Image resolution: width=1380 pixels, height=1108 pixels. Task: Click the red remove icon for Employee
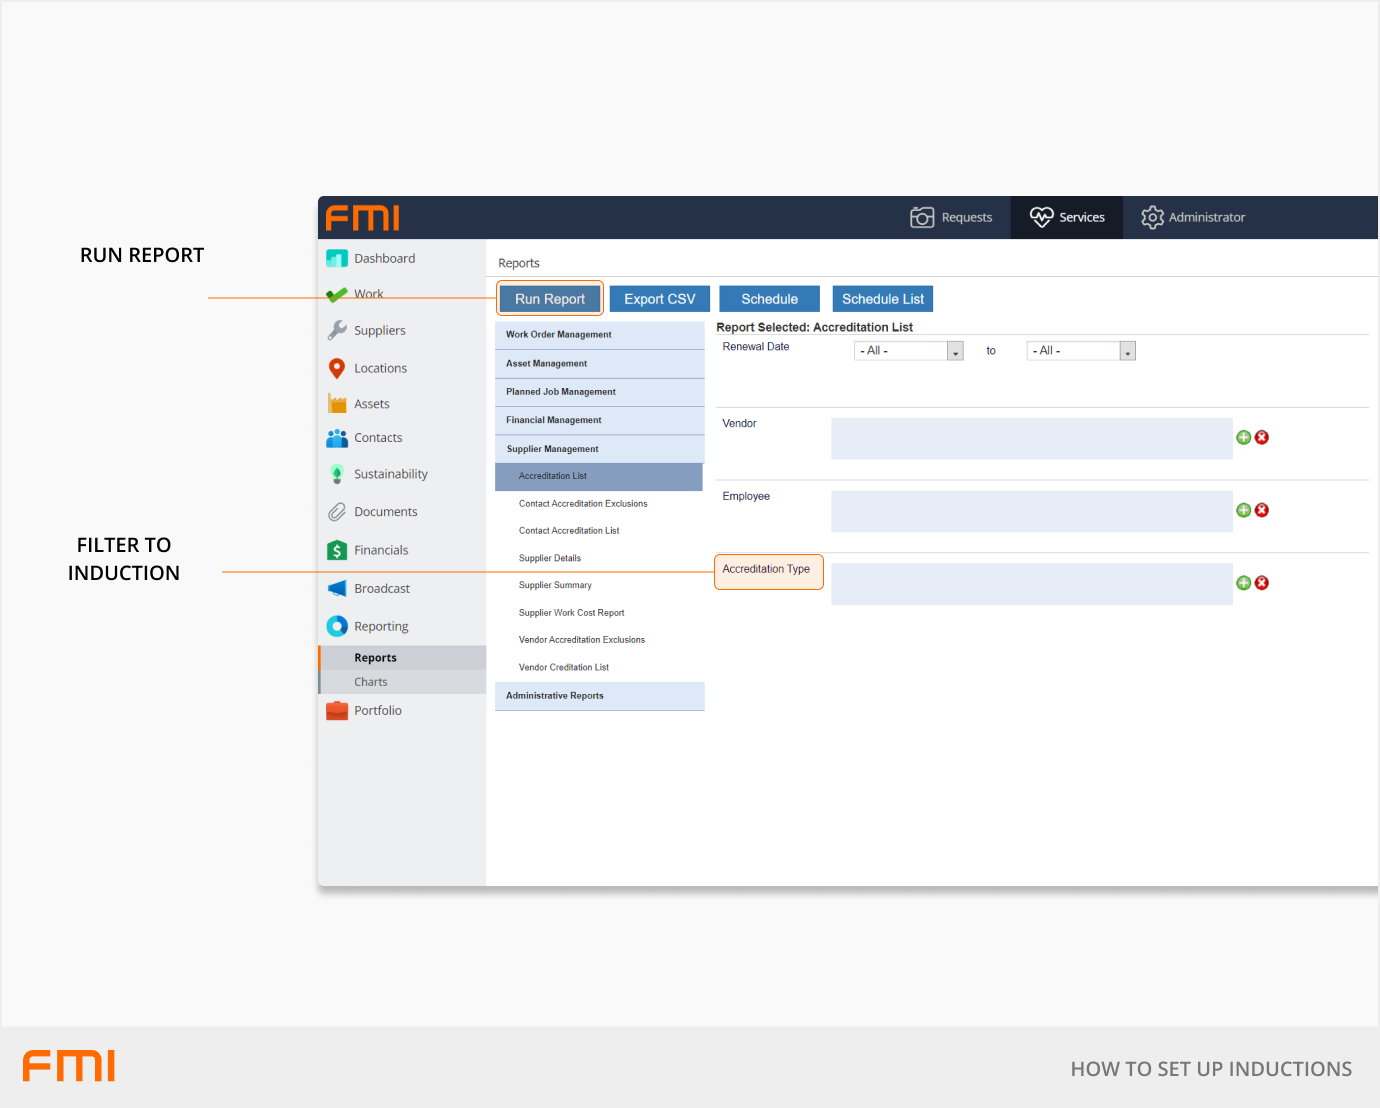pos(1262,510)
